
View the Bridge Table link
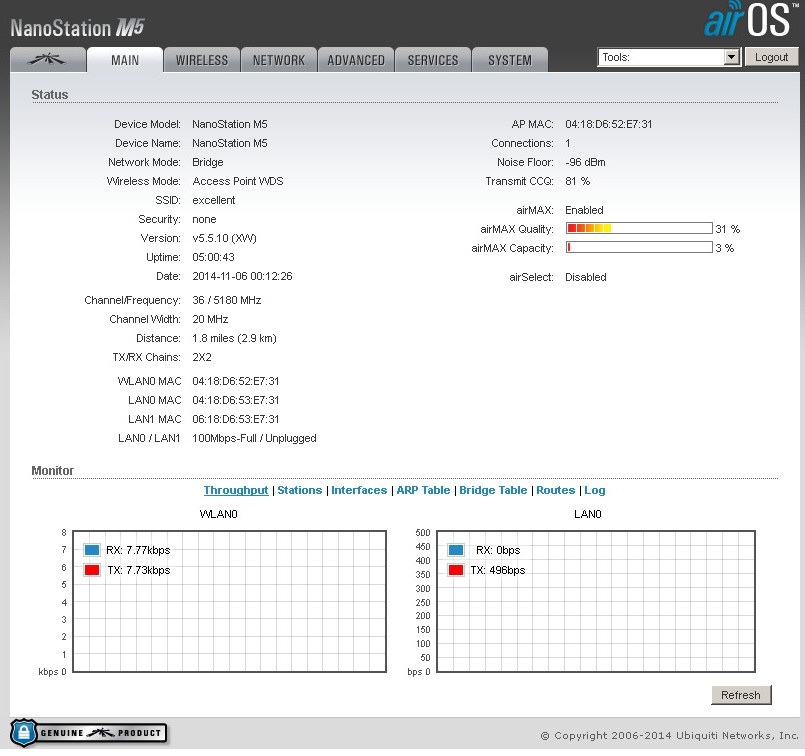[x=493, y=490]
